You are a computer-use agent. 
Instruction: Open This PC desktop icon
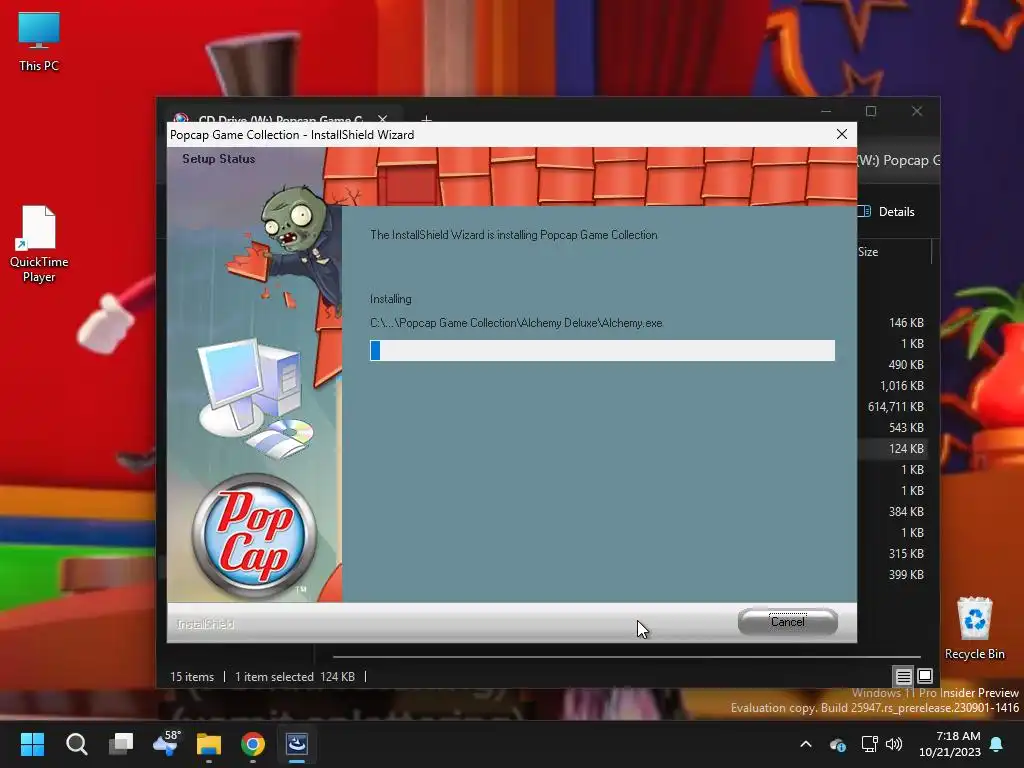pyautogui.click(x=39, y=42)
